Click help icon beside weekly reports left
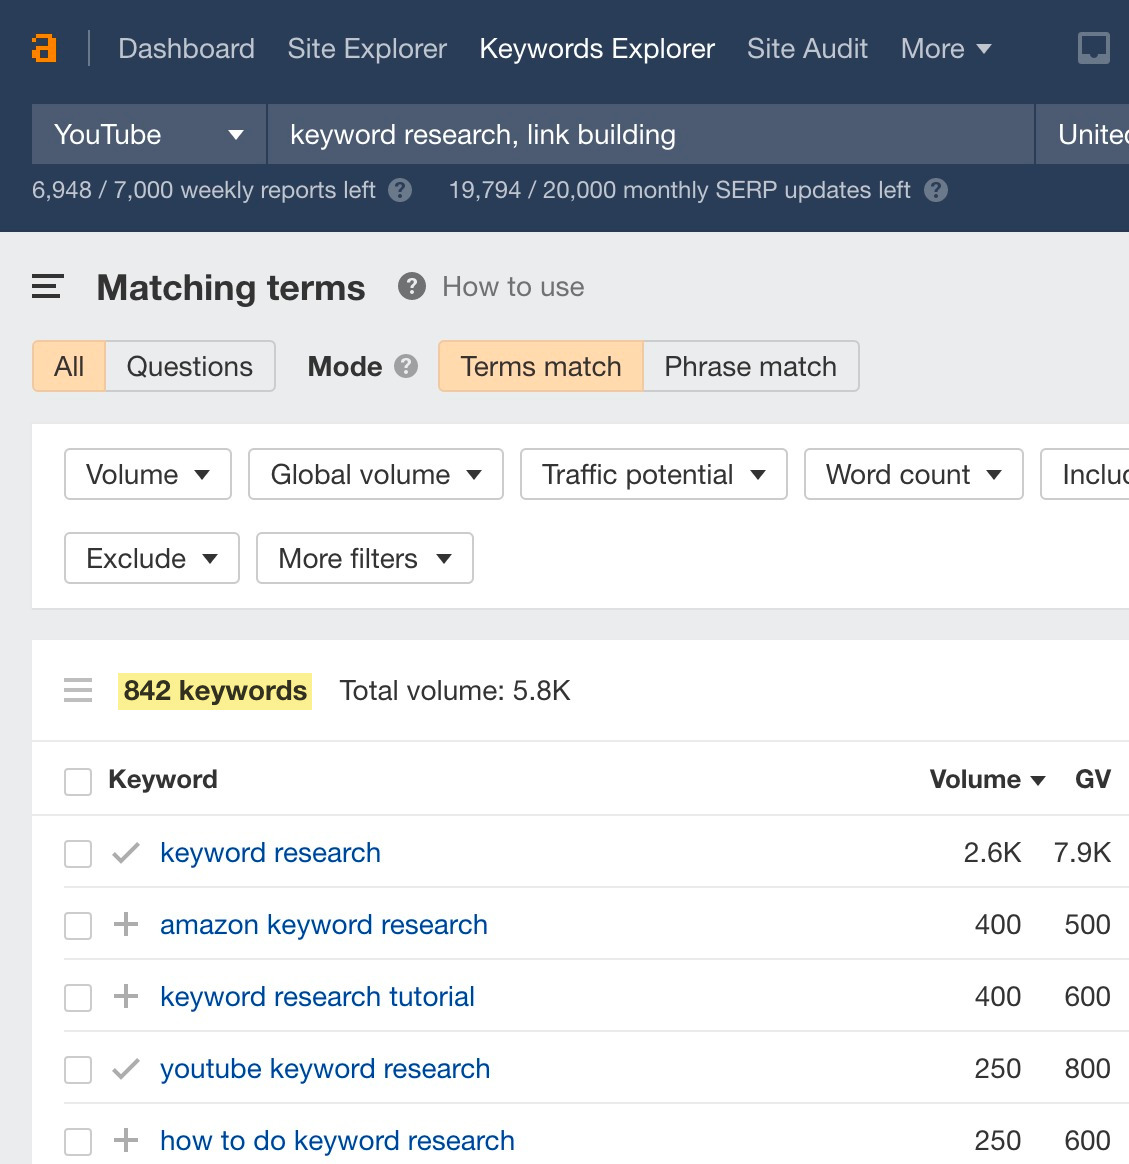This screenshot has width=1129, height=1164. pos(400,190)
